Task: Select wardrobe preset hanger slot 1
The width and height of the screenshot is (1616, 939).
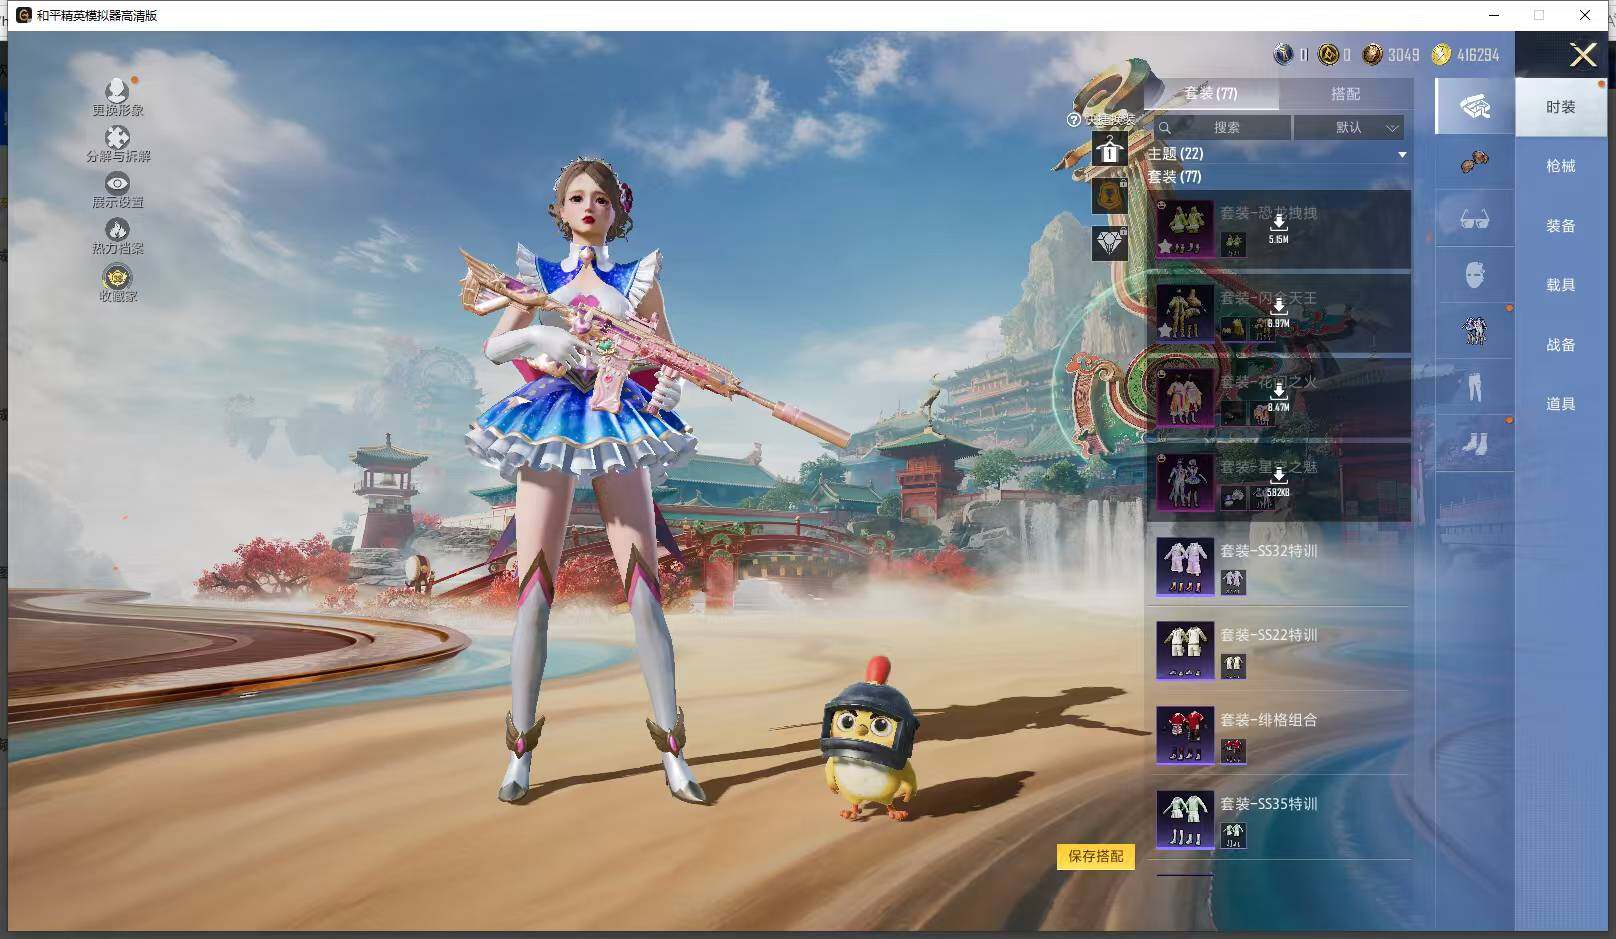Action: tap(1109, 151)
